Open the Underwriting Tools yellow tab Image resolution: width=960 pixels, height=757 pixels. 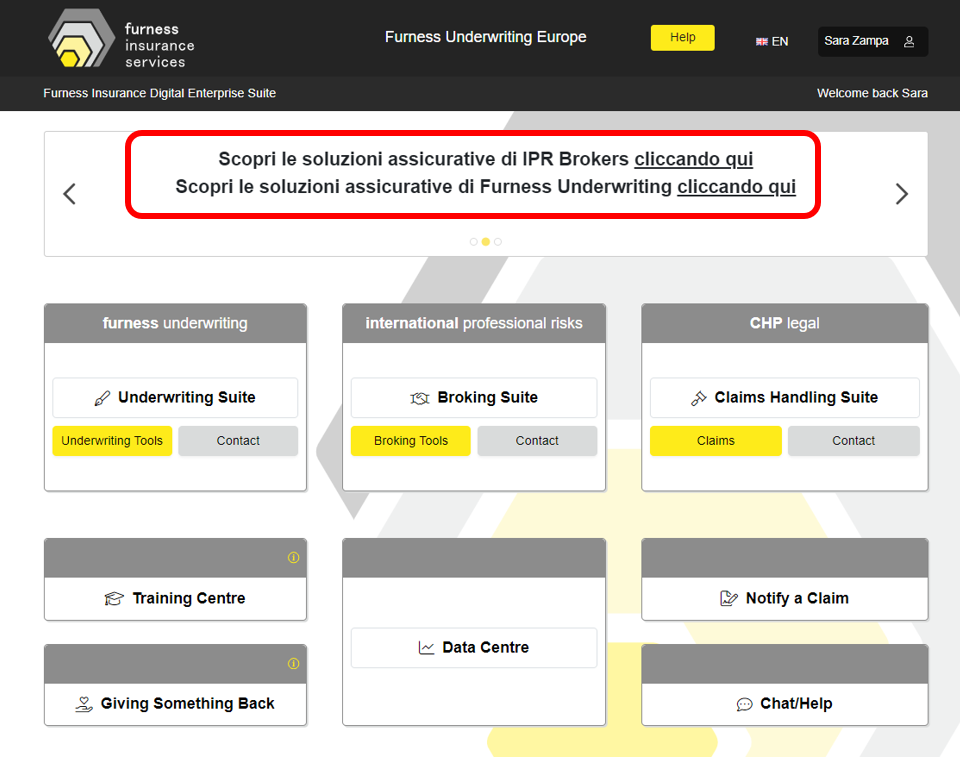tap(112, 441)
